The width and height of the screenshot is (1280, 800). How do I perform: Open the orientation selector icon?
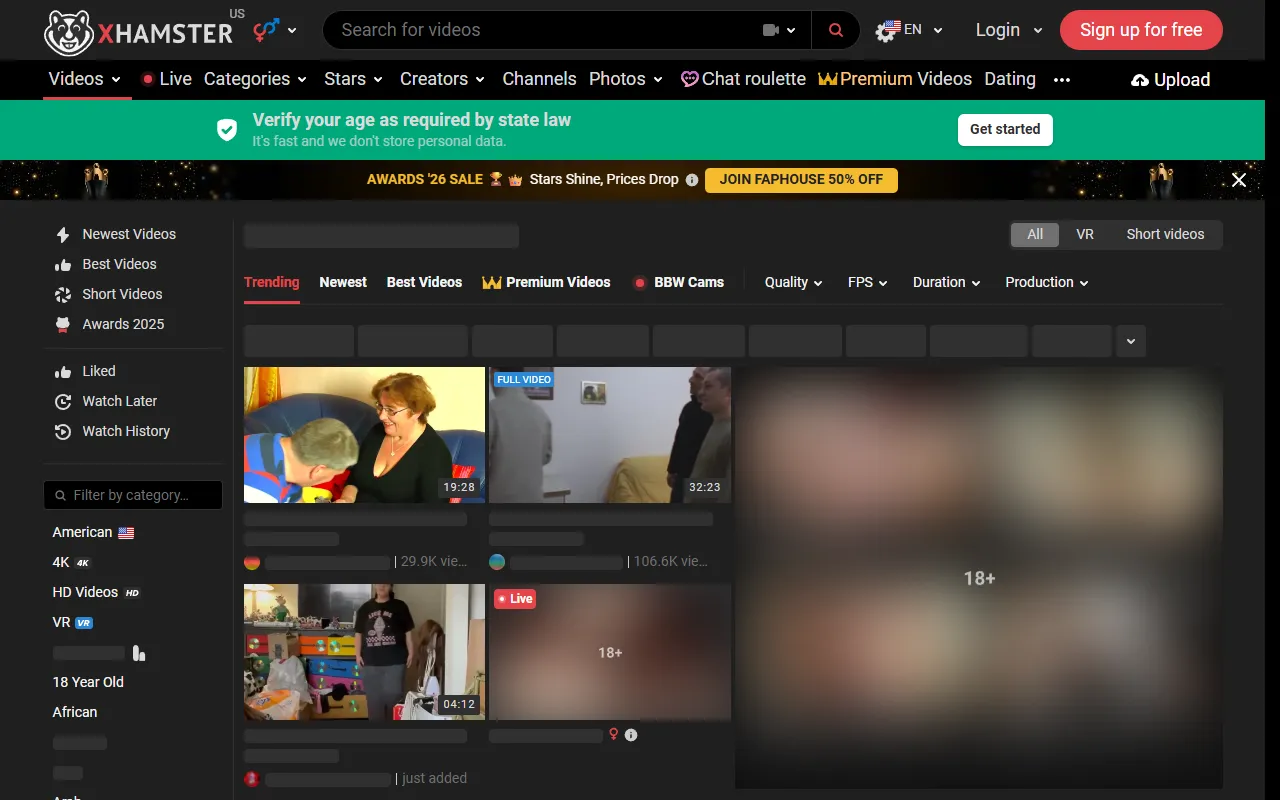[274, 30]
